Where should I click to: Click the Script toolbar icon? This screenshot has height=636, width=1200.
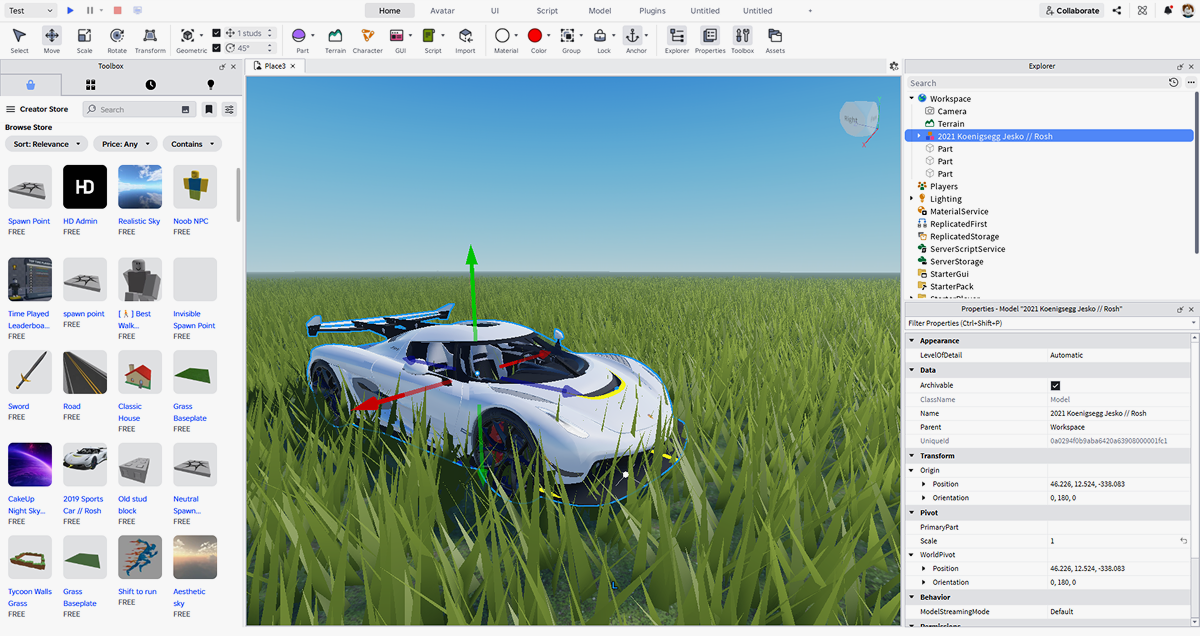(429, 40)
